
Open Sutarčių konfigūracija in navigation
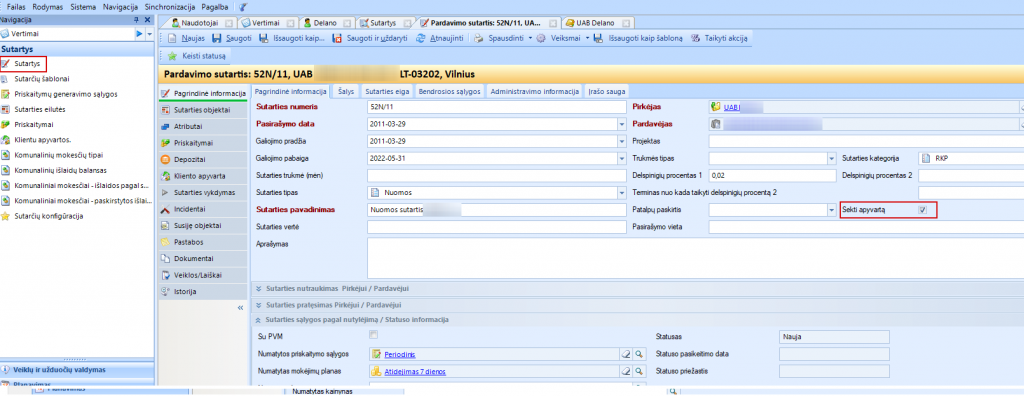pos(49,217)
